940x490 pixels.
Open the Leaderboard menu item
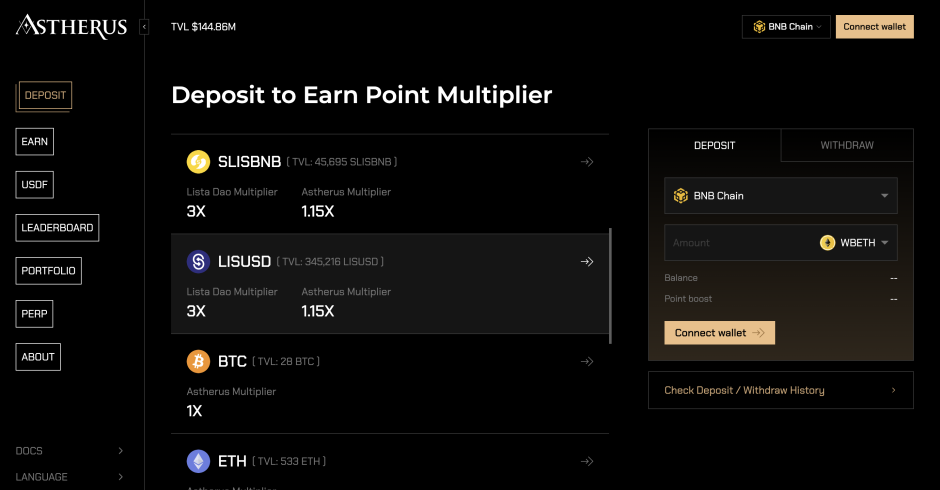[x=57, y=228]
